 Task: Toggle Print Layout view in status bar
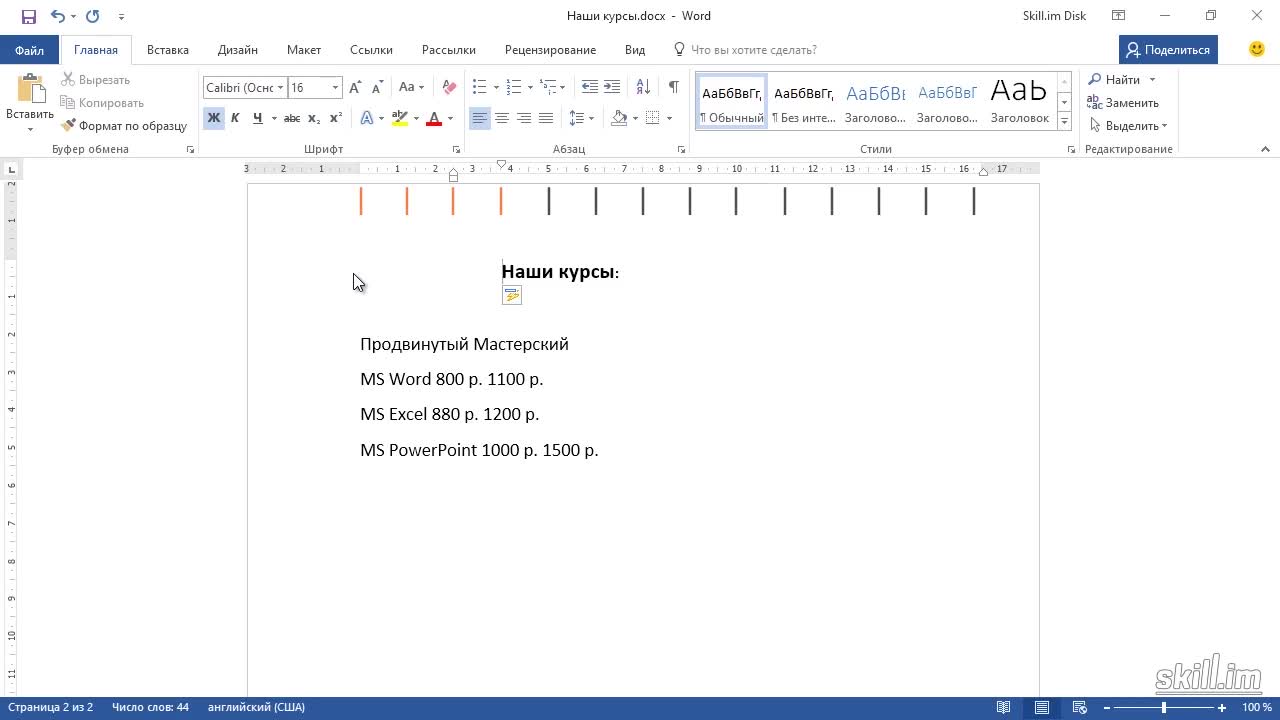coord(1042,708)
